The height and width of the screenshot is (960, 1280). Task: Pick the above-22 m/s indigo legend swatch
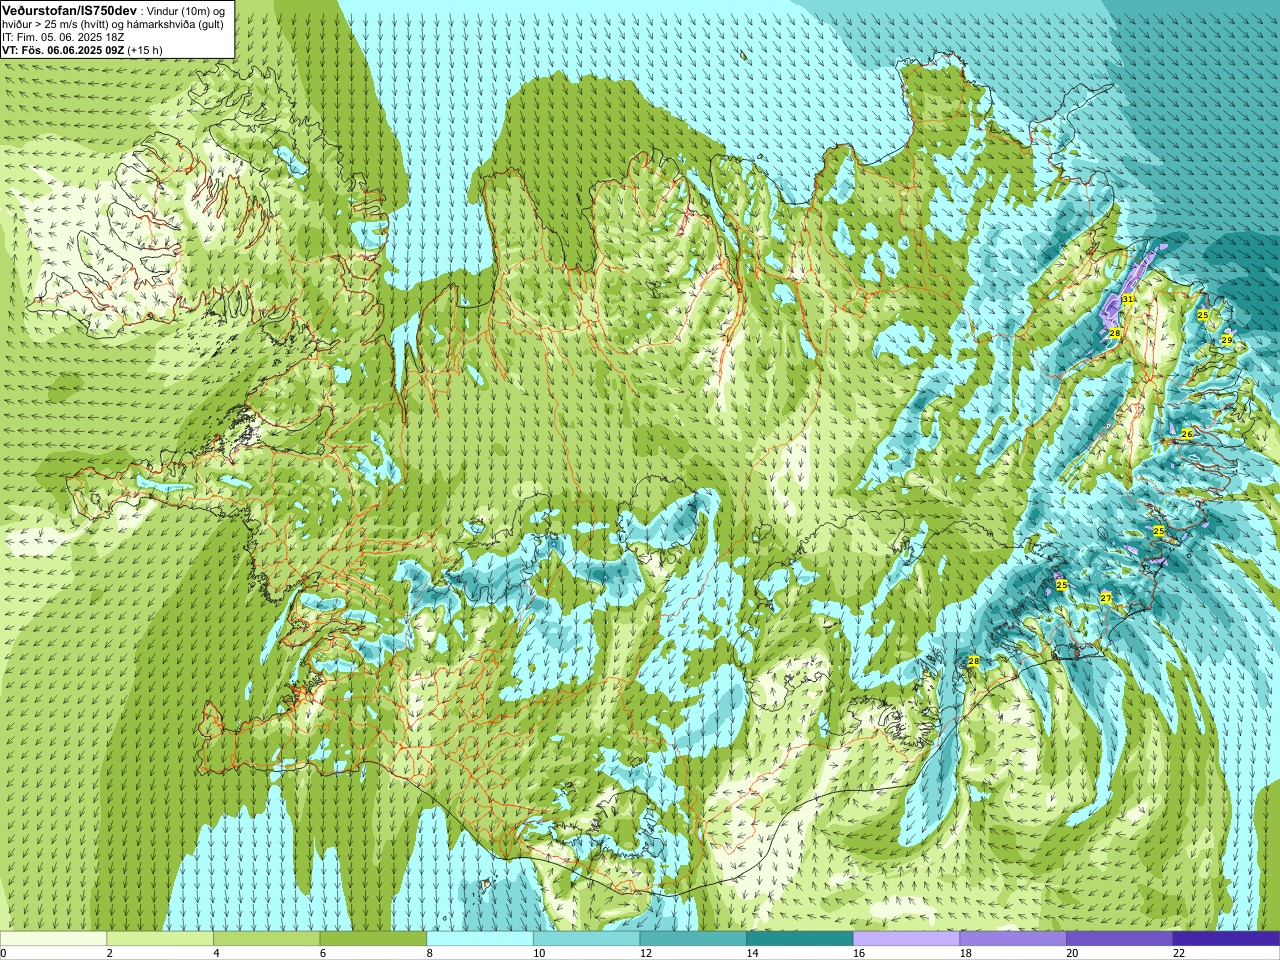(1226, 939)
